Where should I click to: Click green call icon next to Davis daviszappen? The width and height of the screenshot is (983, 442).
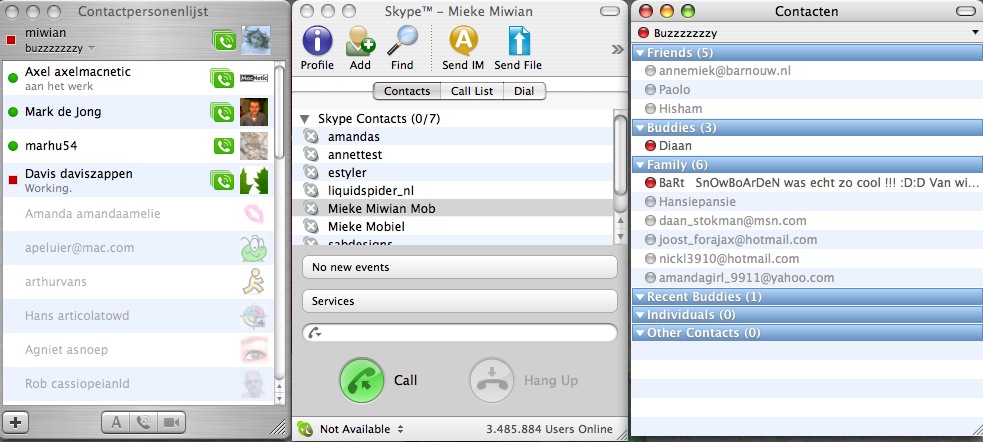tap(222, 180)
